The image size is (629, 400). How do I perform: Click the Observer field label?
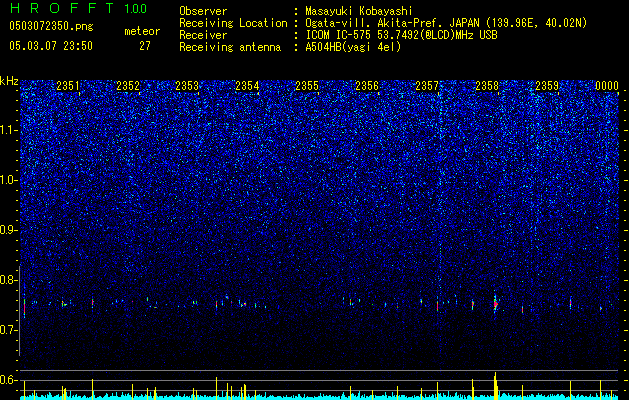pos(203,11)
